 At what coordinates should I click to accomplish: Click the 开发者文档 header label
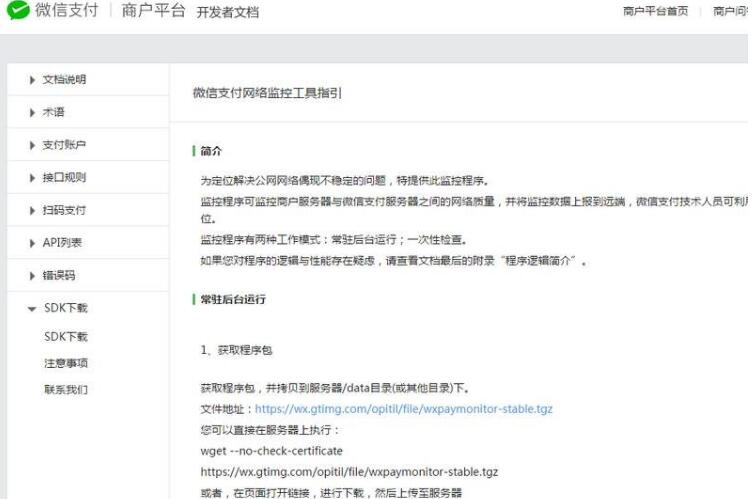(x=228, y=12)
